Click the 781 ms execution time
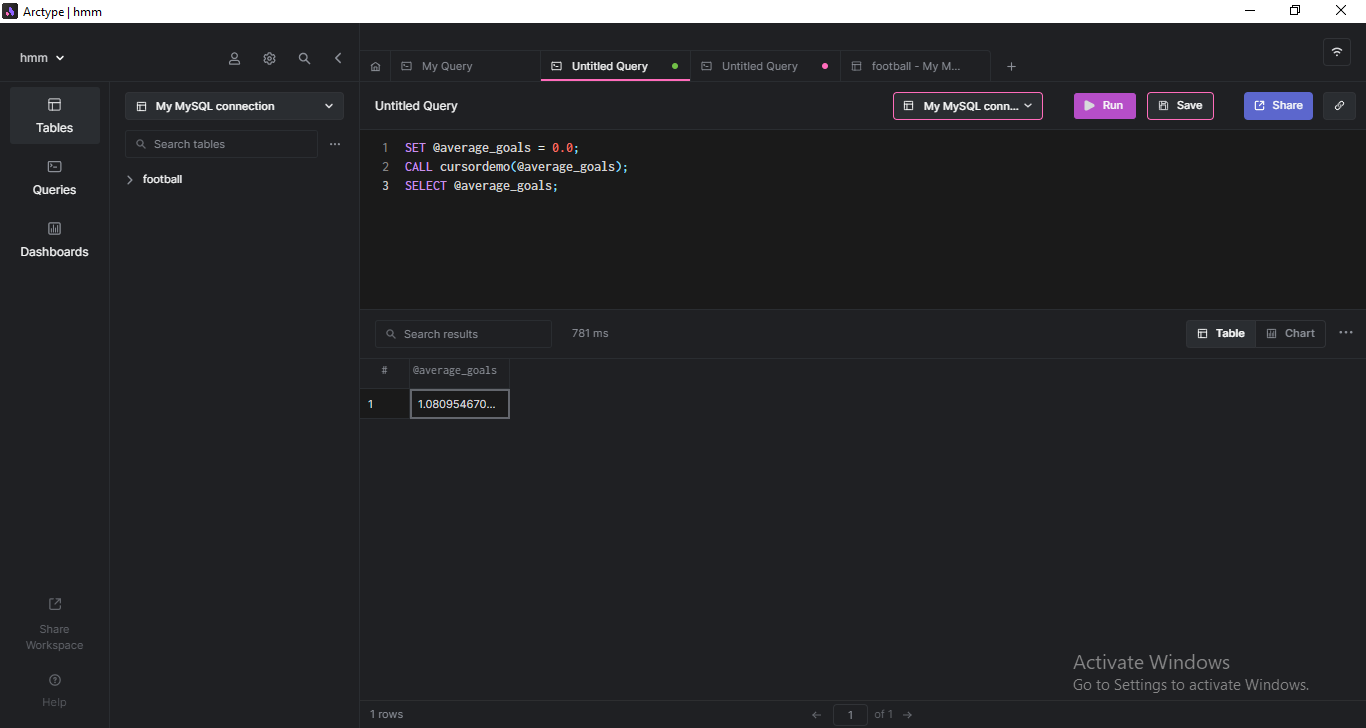This screenshot has height=728, width=1366. pos(590,334)
